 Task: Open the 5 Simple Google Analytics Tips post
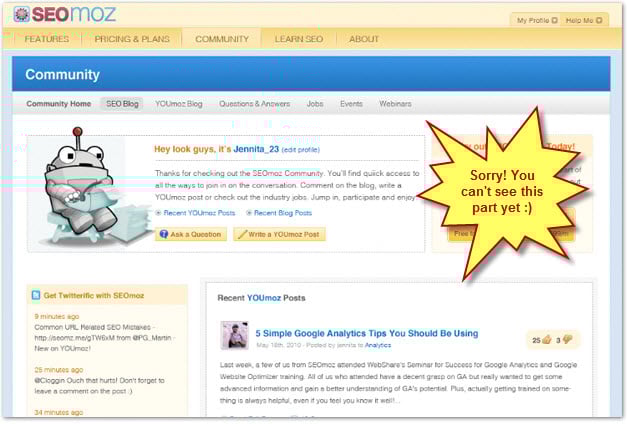click(x=366, y=333)
